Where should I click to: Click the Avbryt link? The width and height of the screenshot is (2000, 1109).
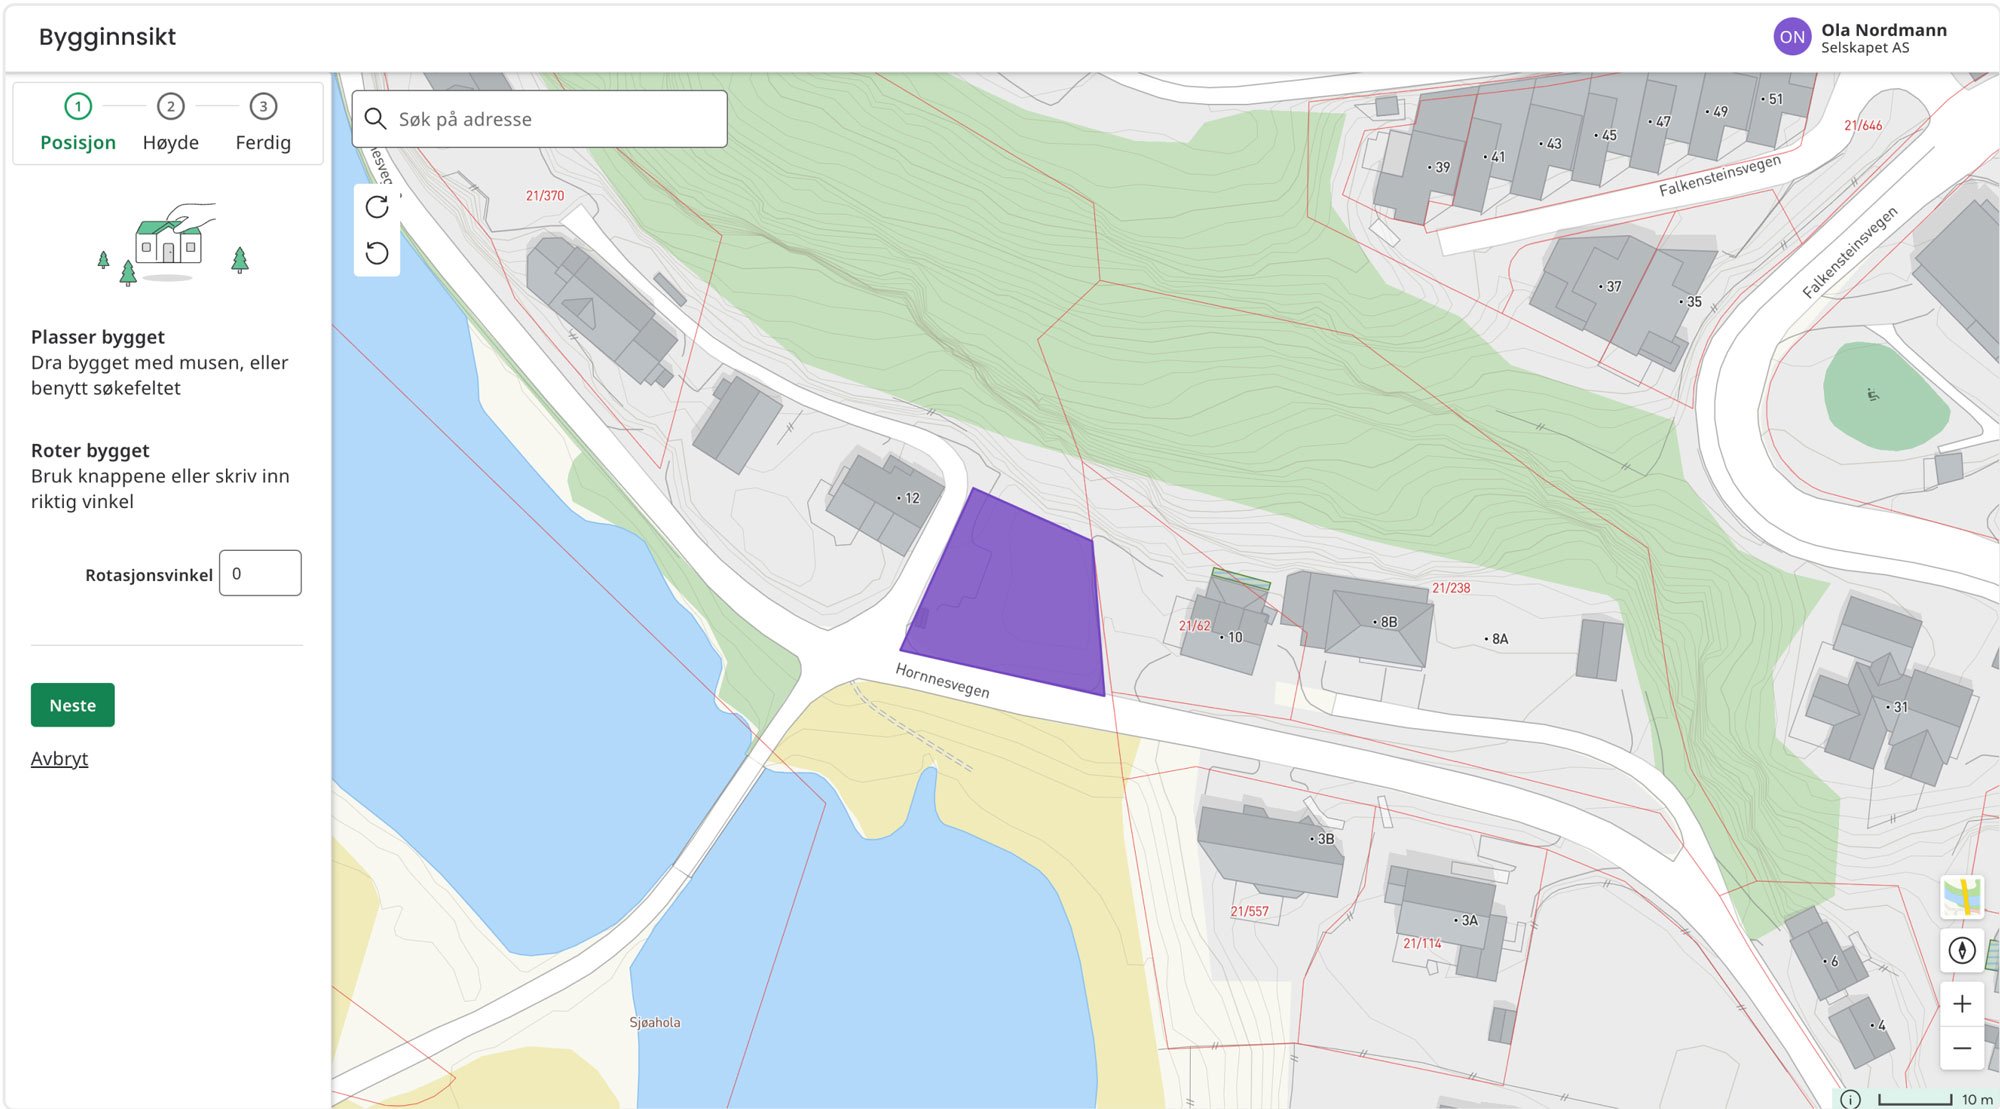pyautogui.click(x=60, y=758)
